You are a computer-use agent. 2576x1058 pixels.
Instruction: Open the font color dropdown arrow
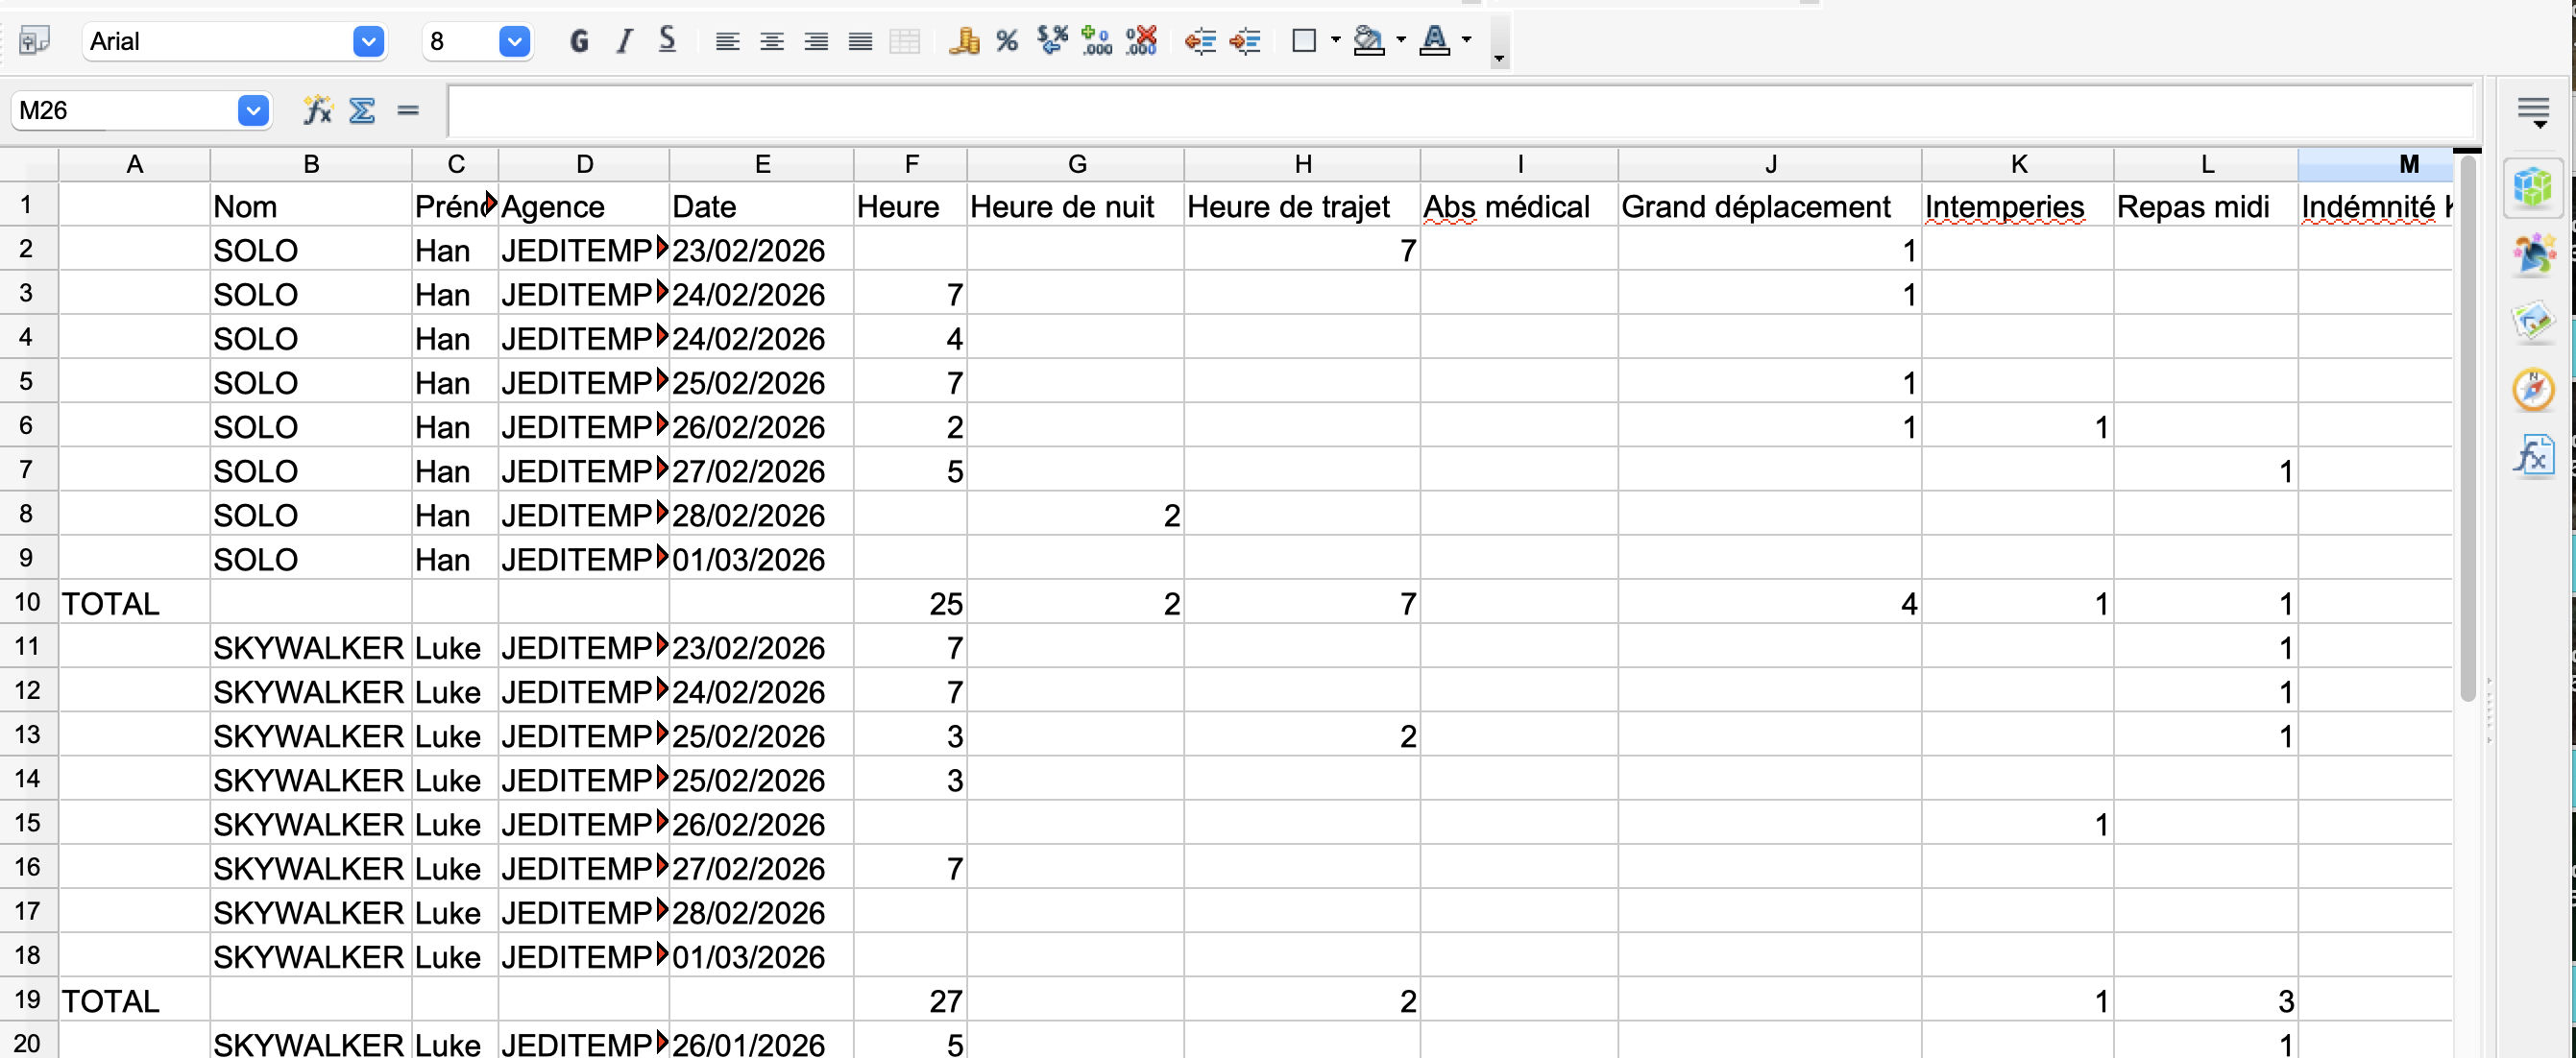coord(1467,41)
